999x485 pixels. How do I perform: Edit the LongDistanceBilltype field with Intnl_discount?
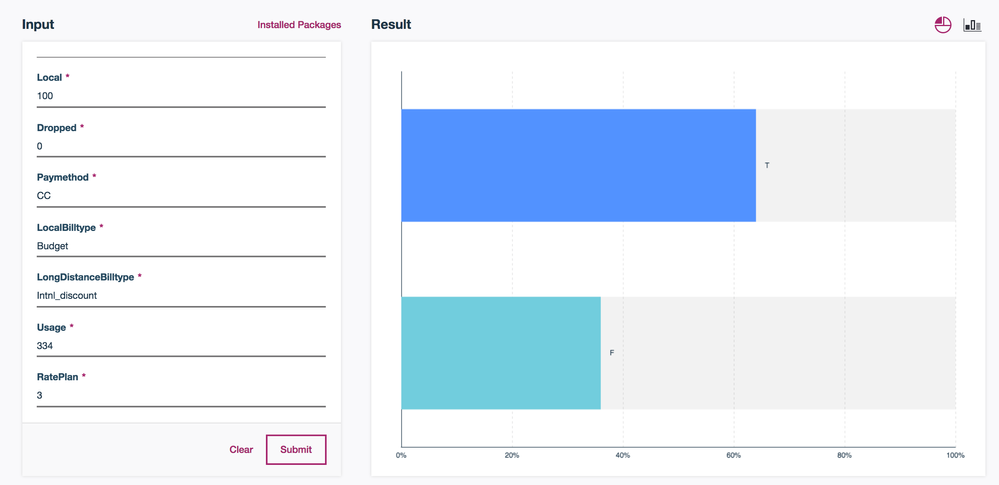[181, 296]
